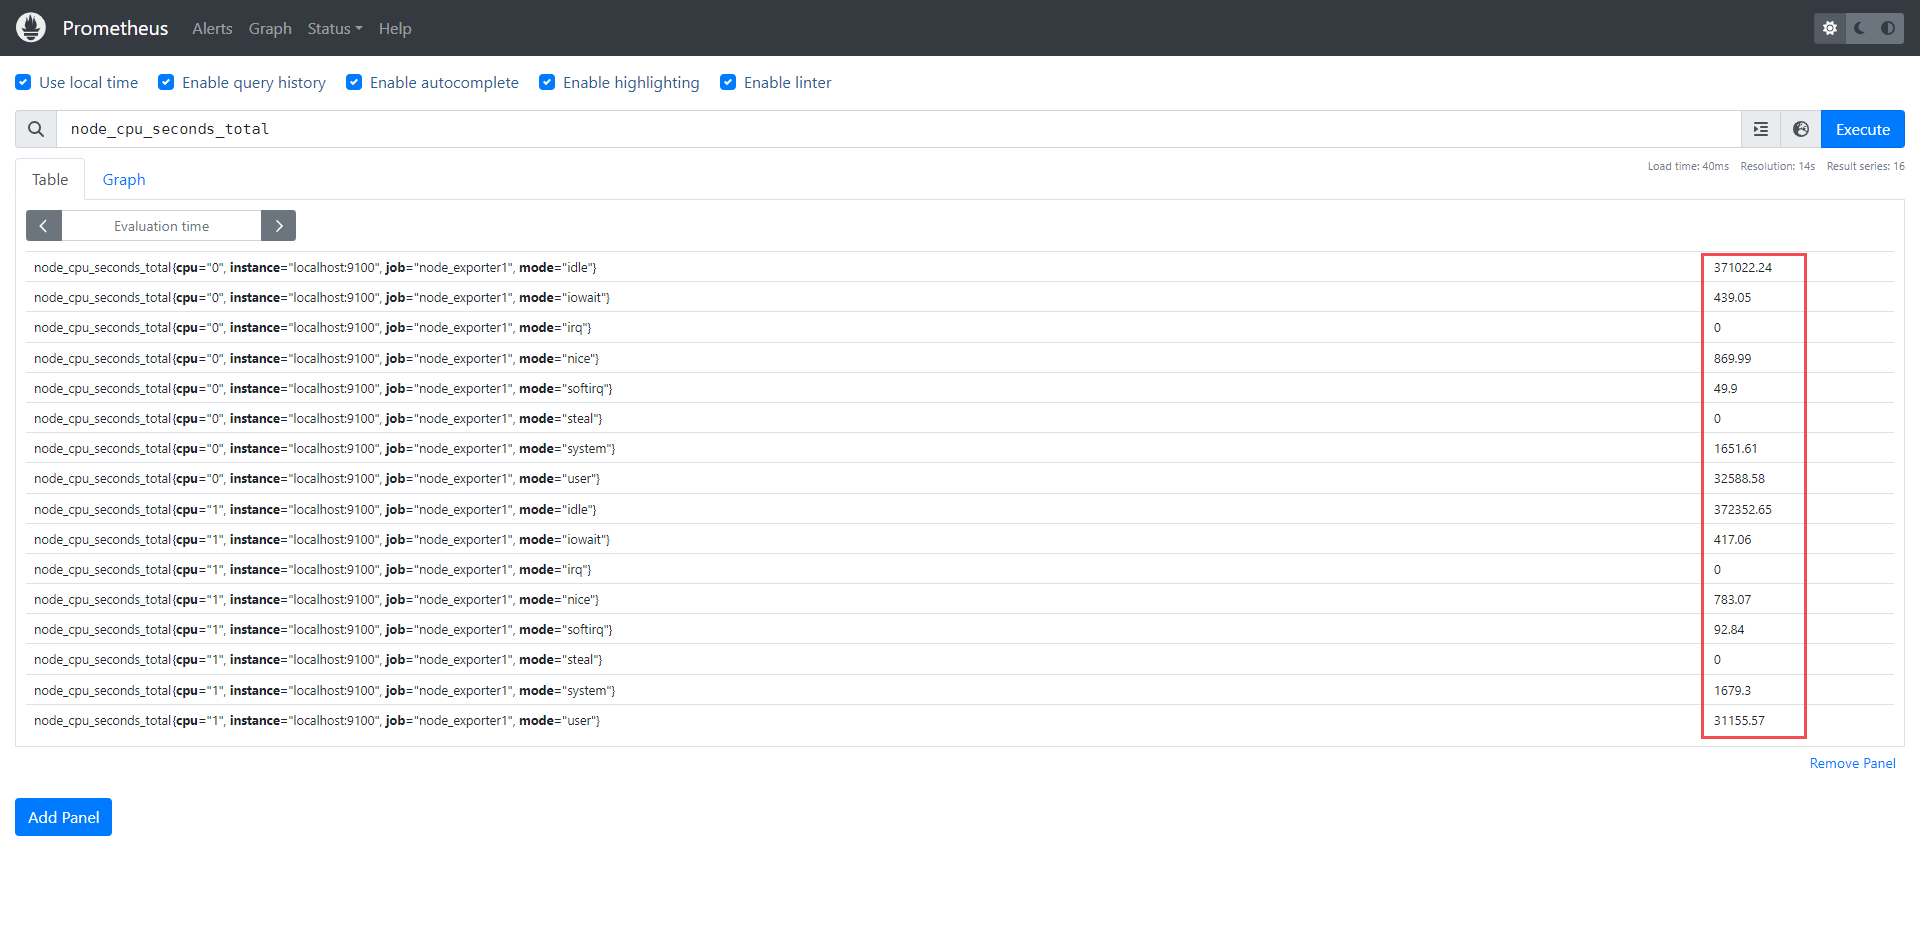The width and height of the screenshot is (1920, 945).
Task: Click the cpu 1 softirq series row
Action: (960, 629)
